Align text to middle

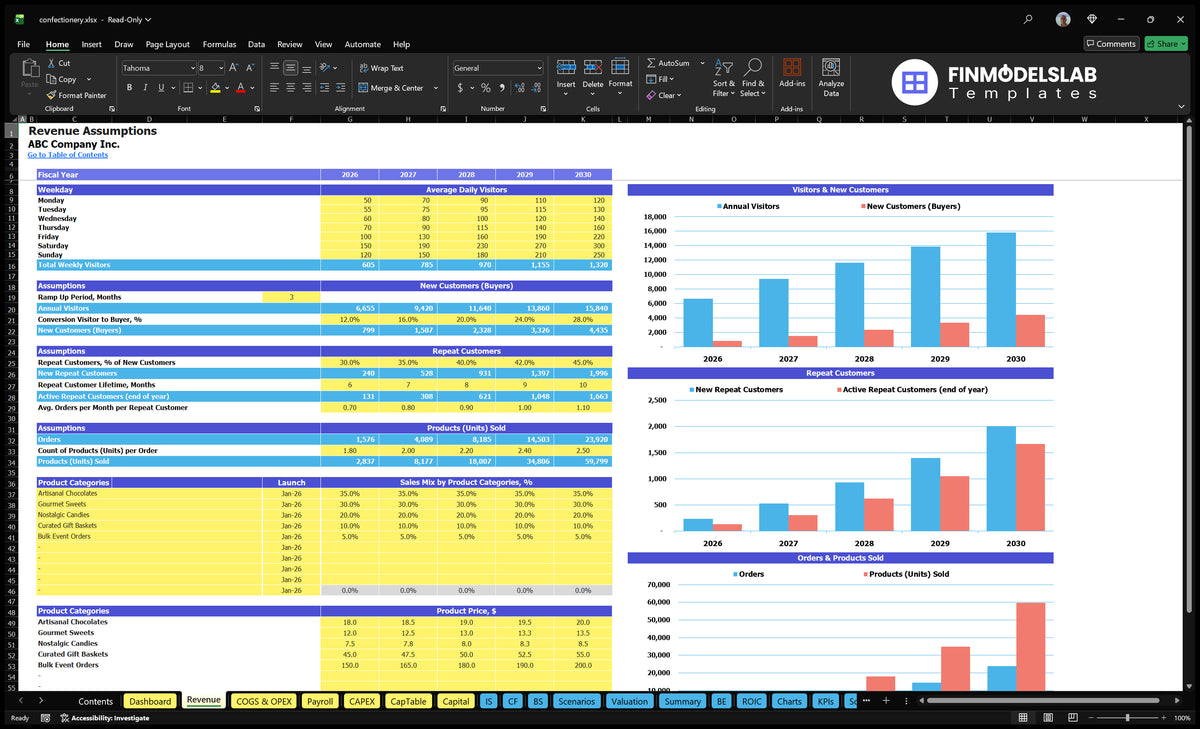(x=290, y=68)
